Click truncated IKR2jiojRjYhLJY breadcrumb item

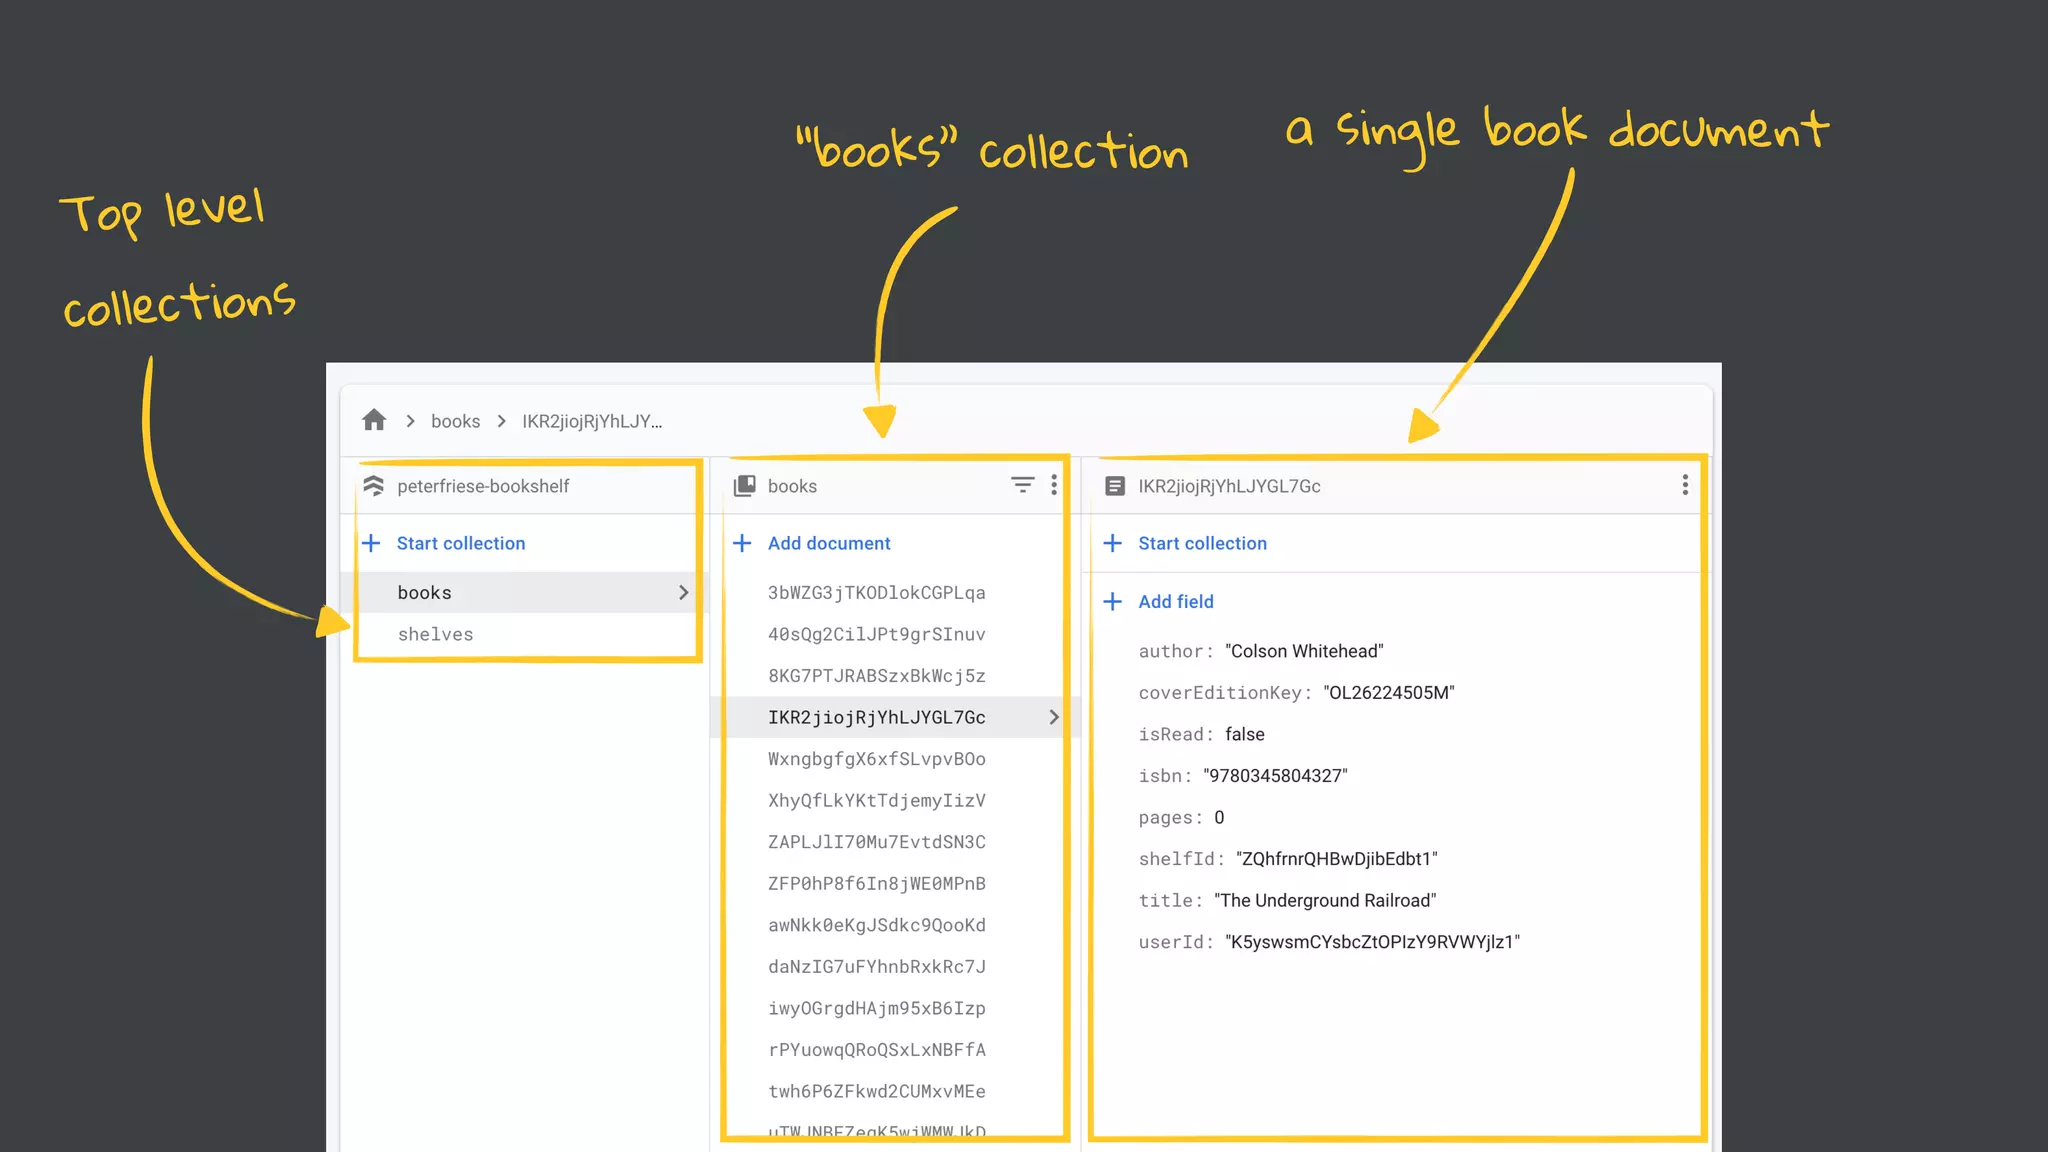pos(591,421)
